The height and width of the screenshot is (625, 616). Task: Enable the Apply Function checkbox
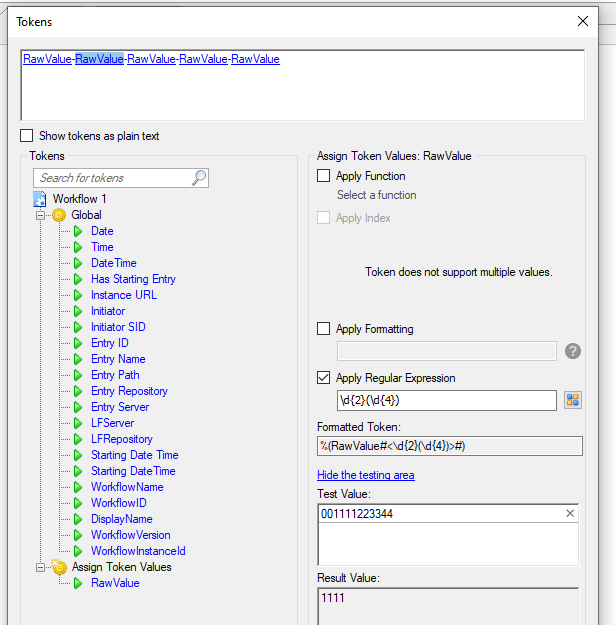click(323, 176)
